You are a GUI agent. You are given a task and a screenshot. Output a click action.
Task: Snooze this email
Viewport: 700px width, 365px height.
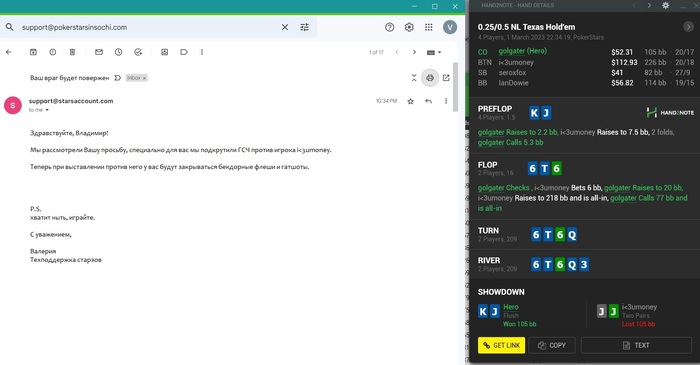[x=118, y=52]
